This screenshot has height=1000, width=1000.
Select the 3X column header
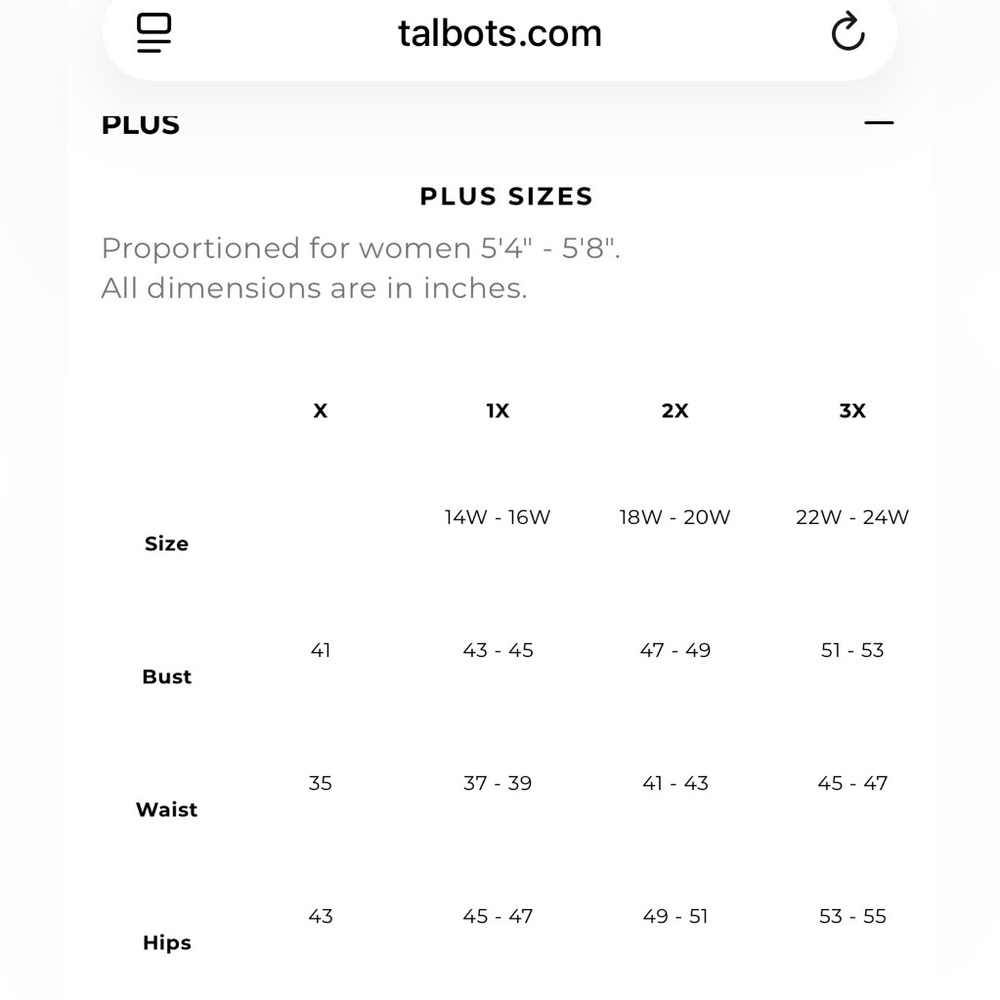pos(852,411)
